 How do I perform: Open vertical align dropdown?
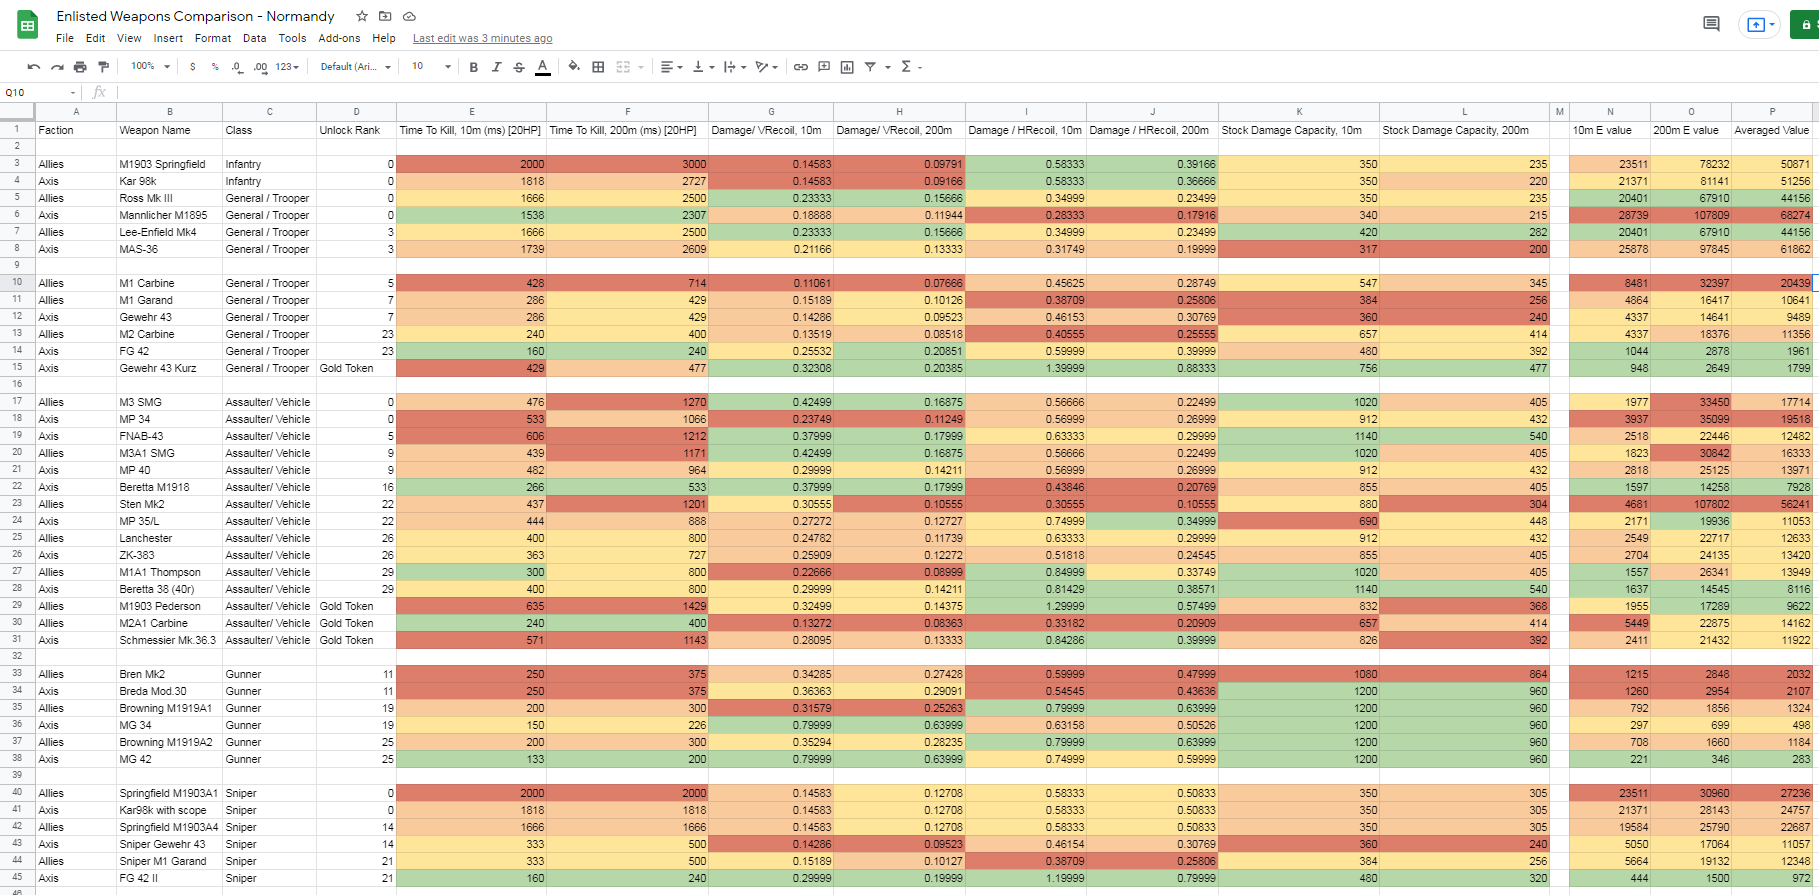click(x=703, y=67)
